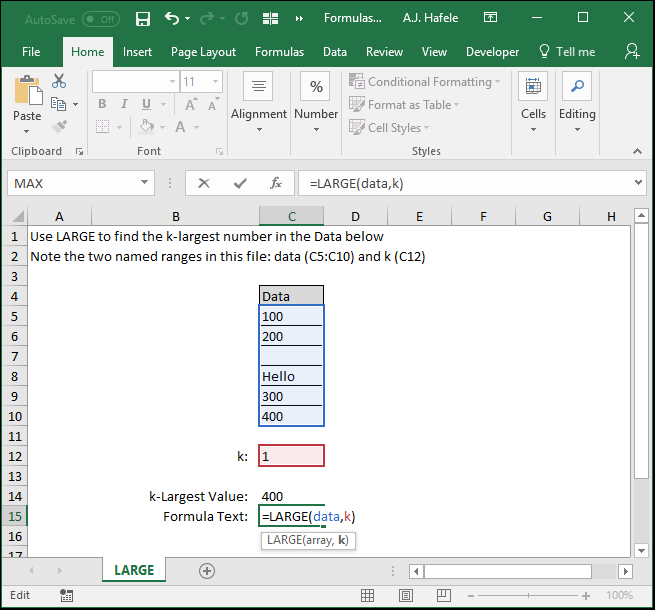Click the Increase Font Size icon
The height and width of the screenshot is (610, 655).
point(191,104)
